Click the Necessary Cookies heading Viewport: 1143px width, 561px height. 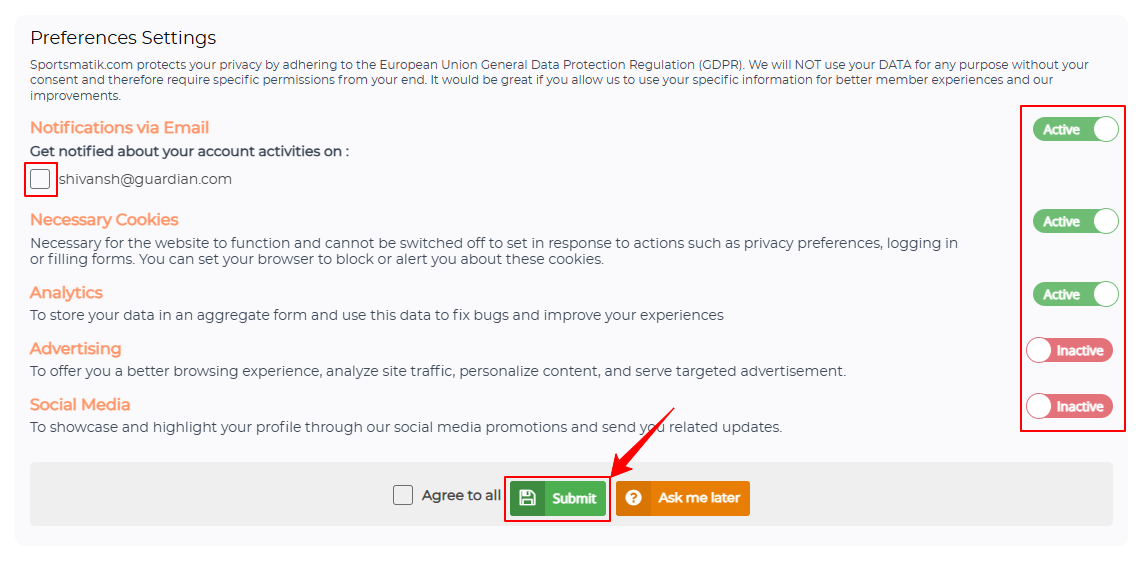[x=104, y=219]
